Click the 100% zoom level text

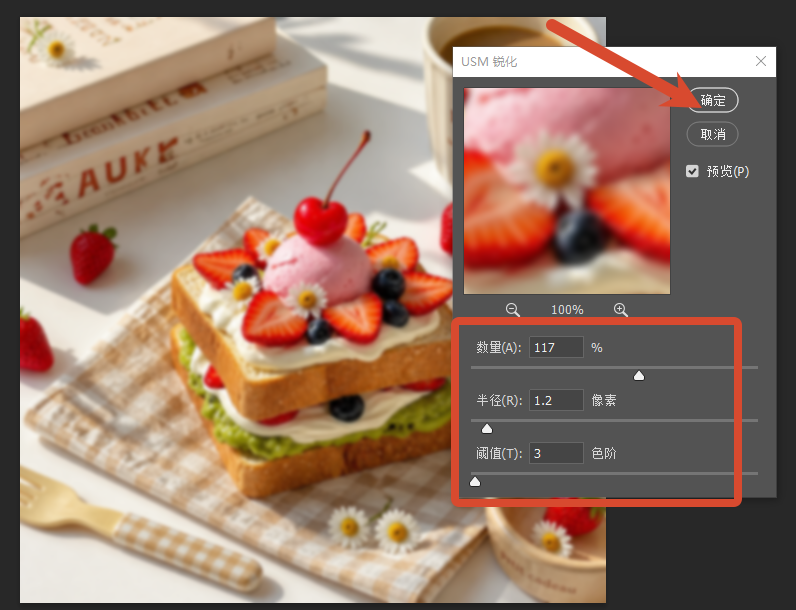[x=567, y=310]
